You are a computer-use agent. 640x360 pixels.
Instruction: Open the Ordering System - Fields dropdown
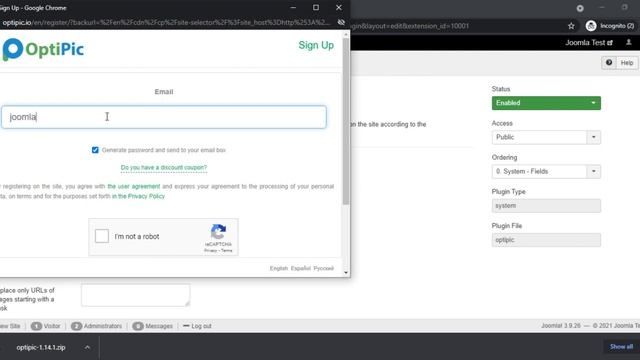click(x=546, y=171)
